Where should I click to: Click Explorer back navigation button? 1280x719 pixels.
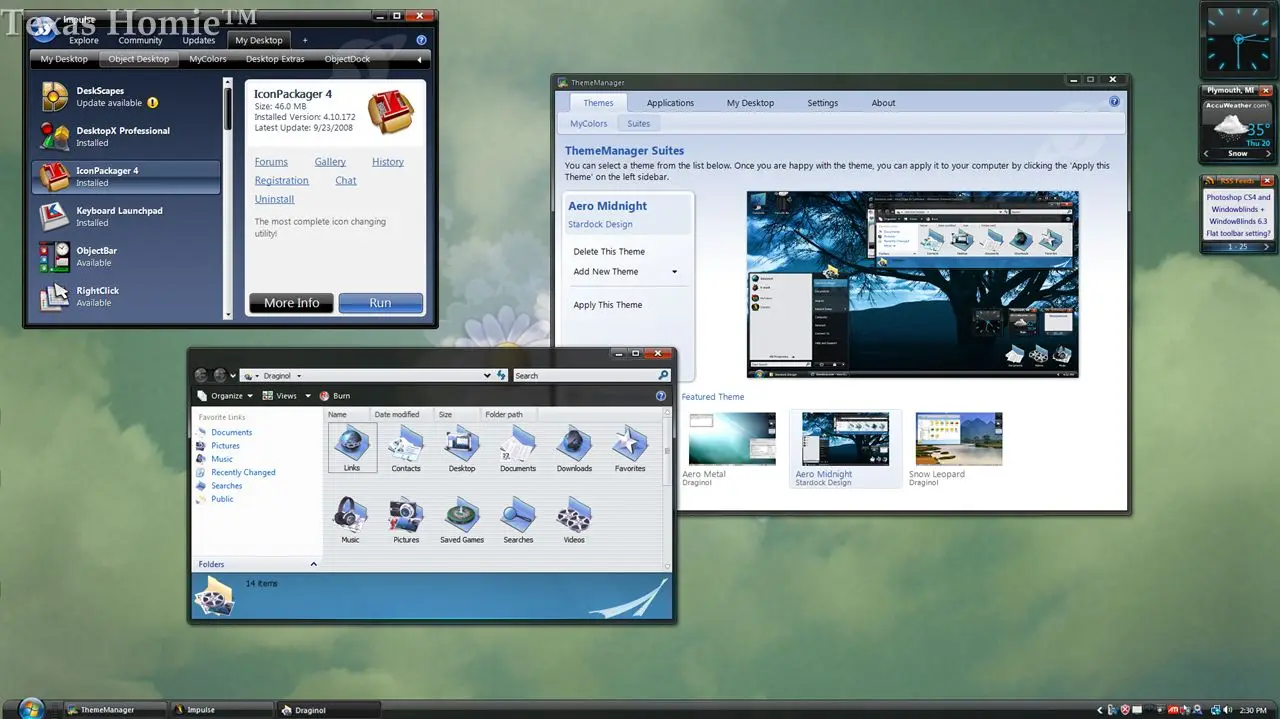(x=202, y=375)
